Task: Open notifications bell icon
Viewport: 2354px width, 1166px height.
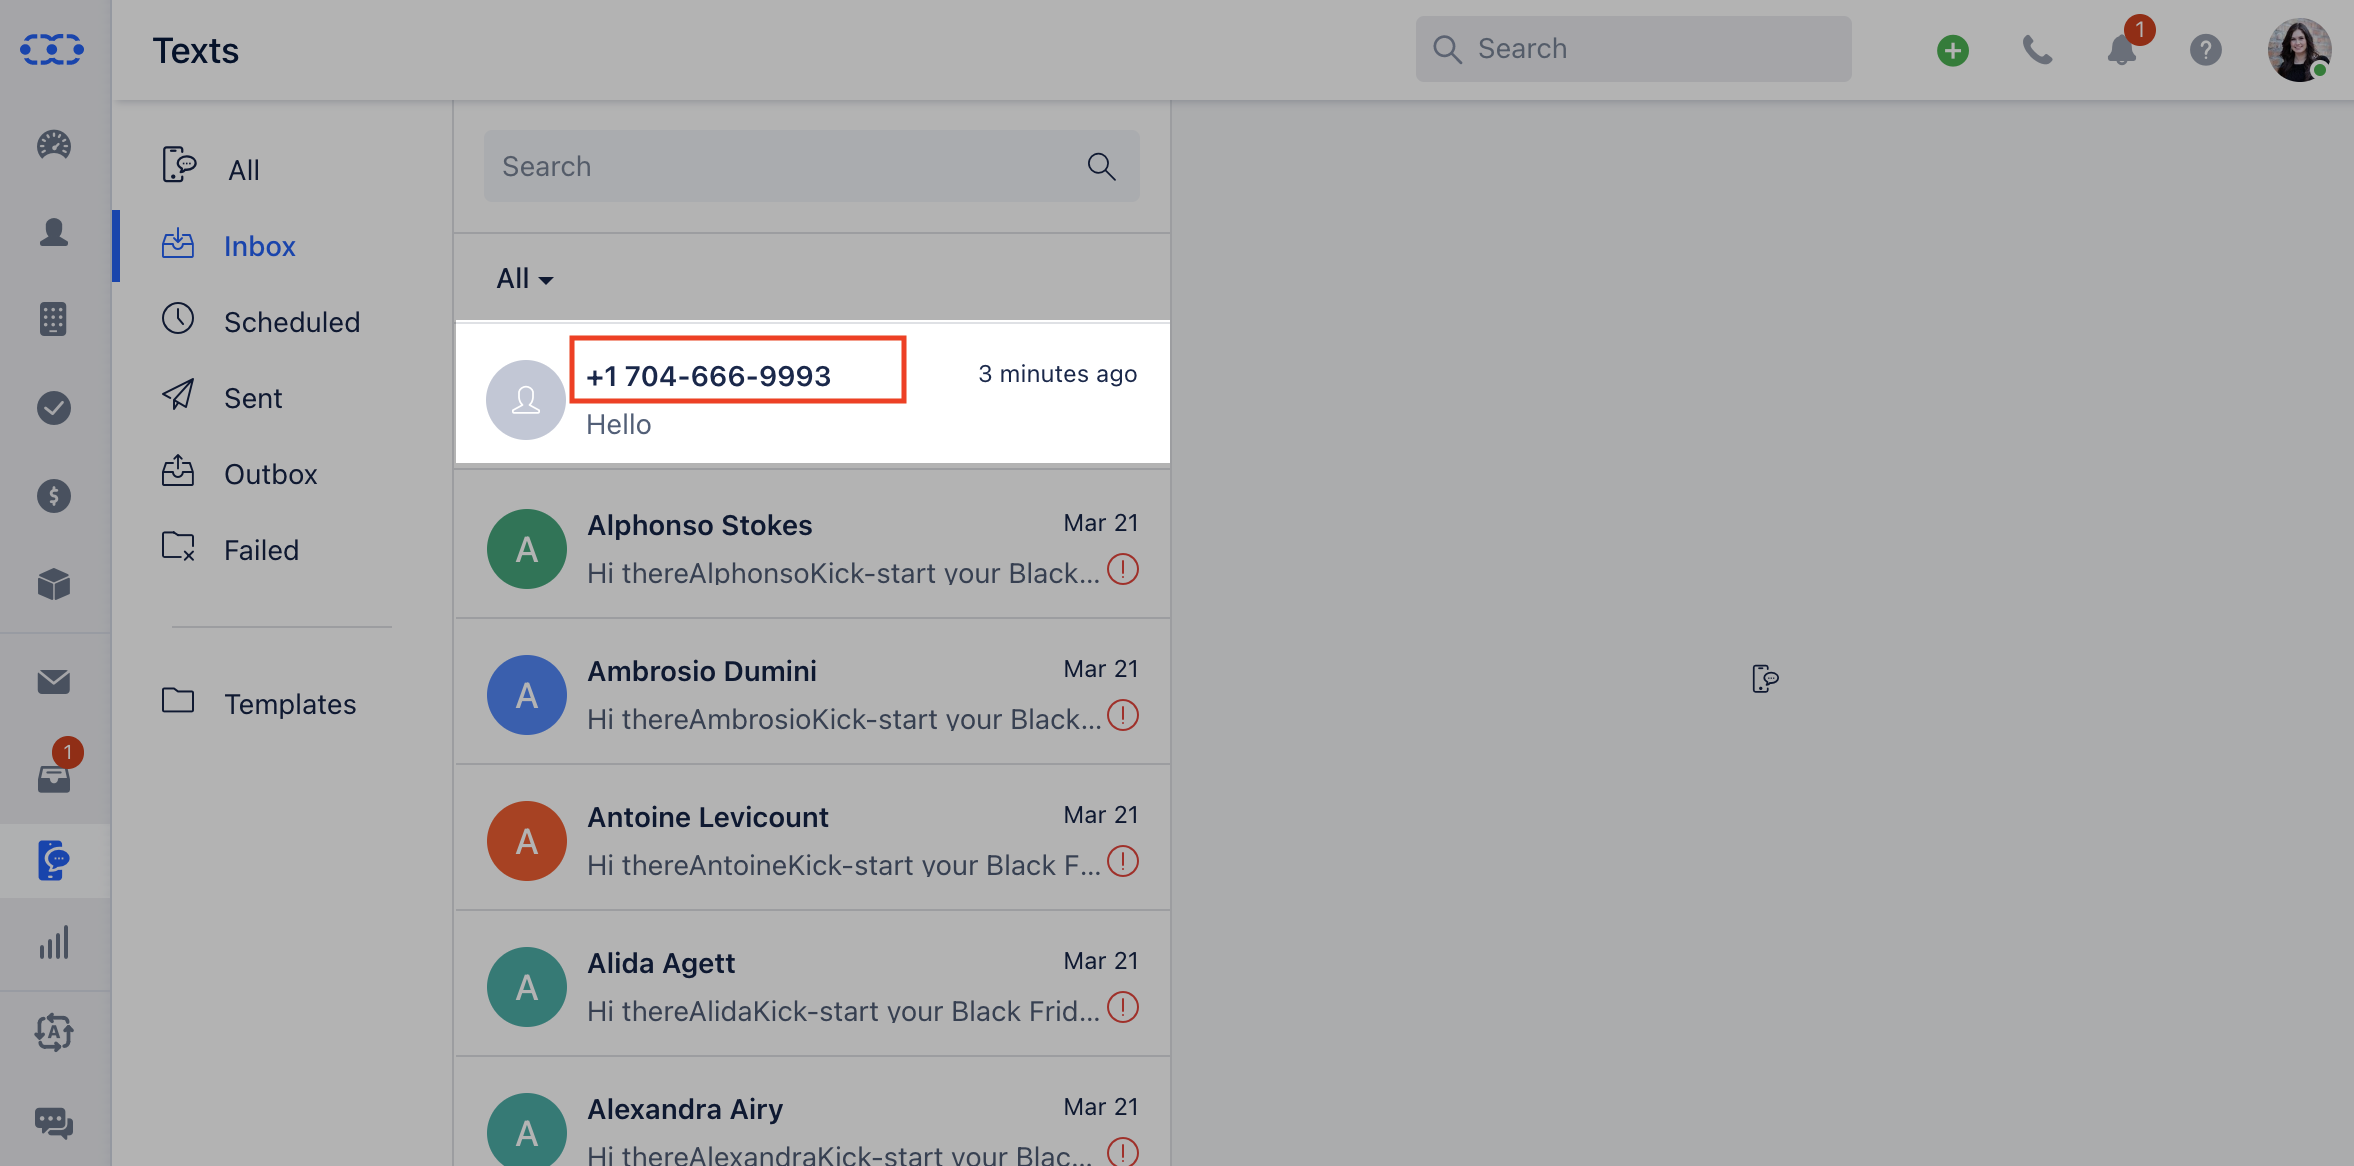Action: 2122,49
